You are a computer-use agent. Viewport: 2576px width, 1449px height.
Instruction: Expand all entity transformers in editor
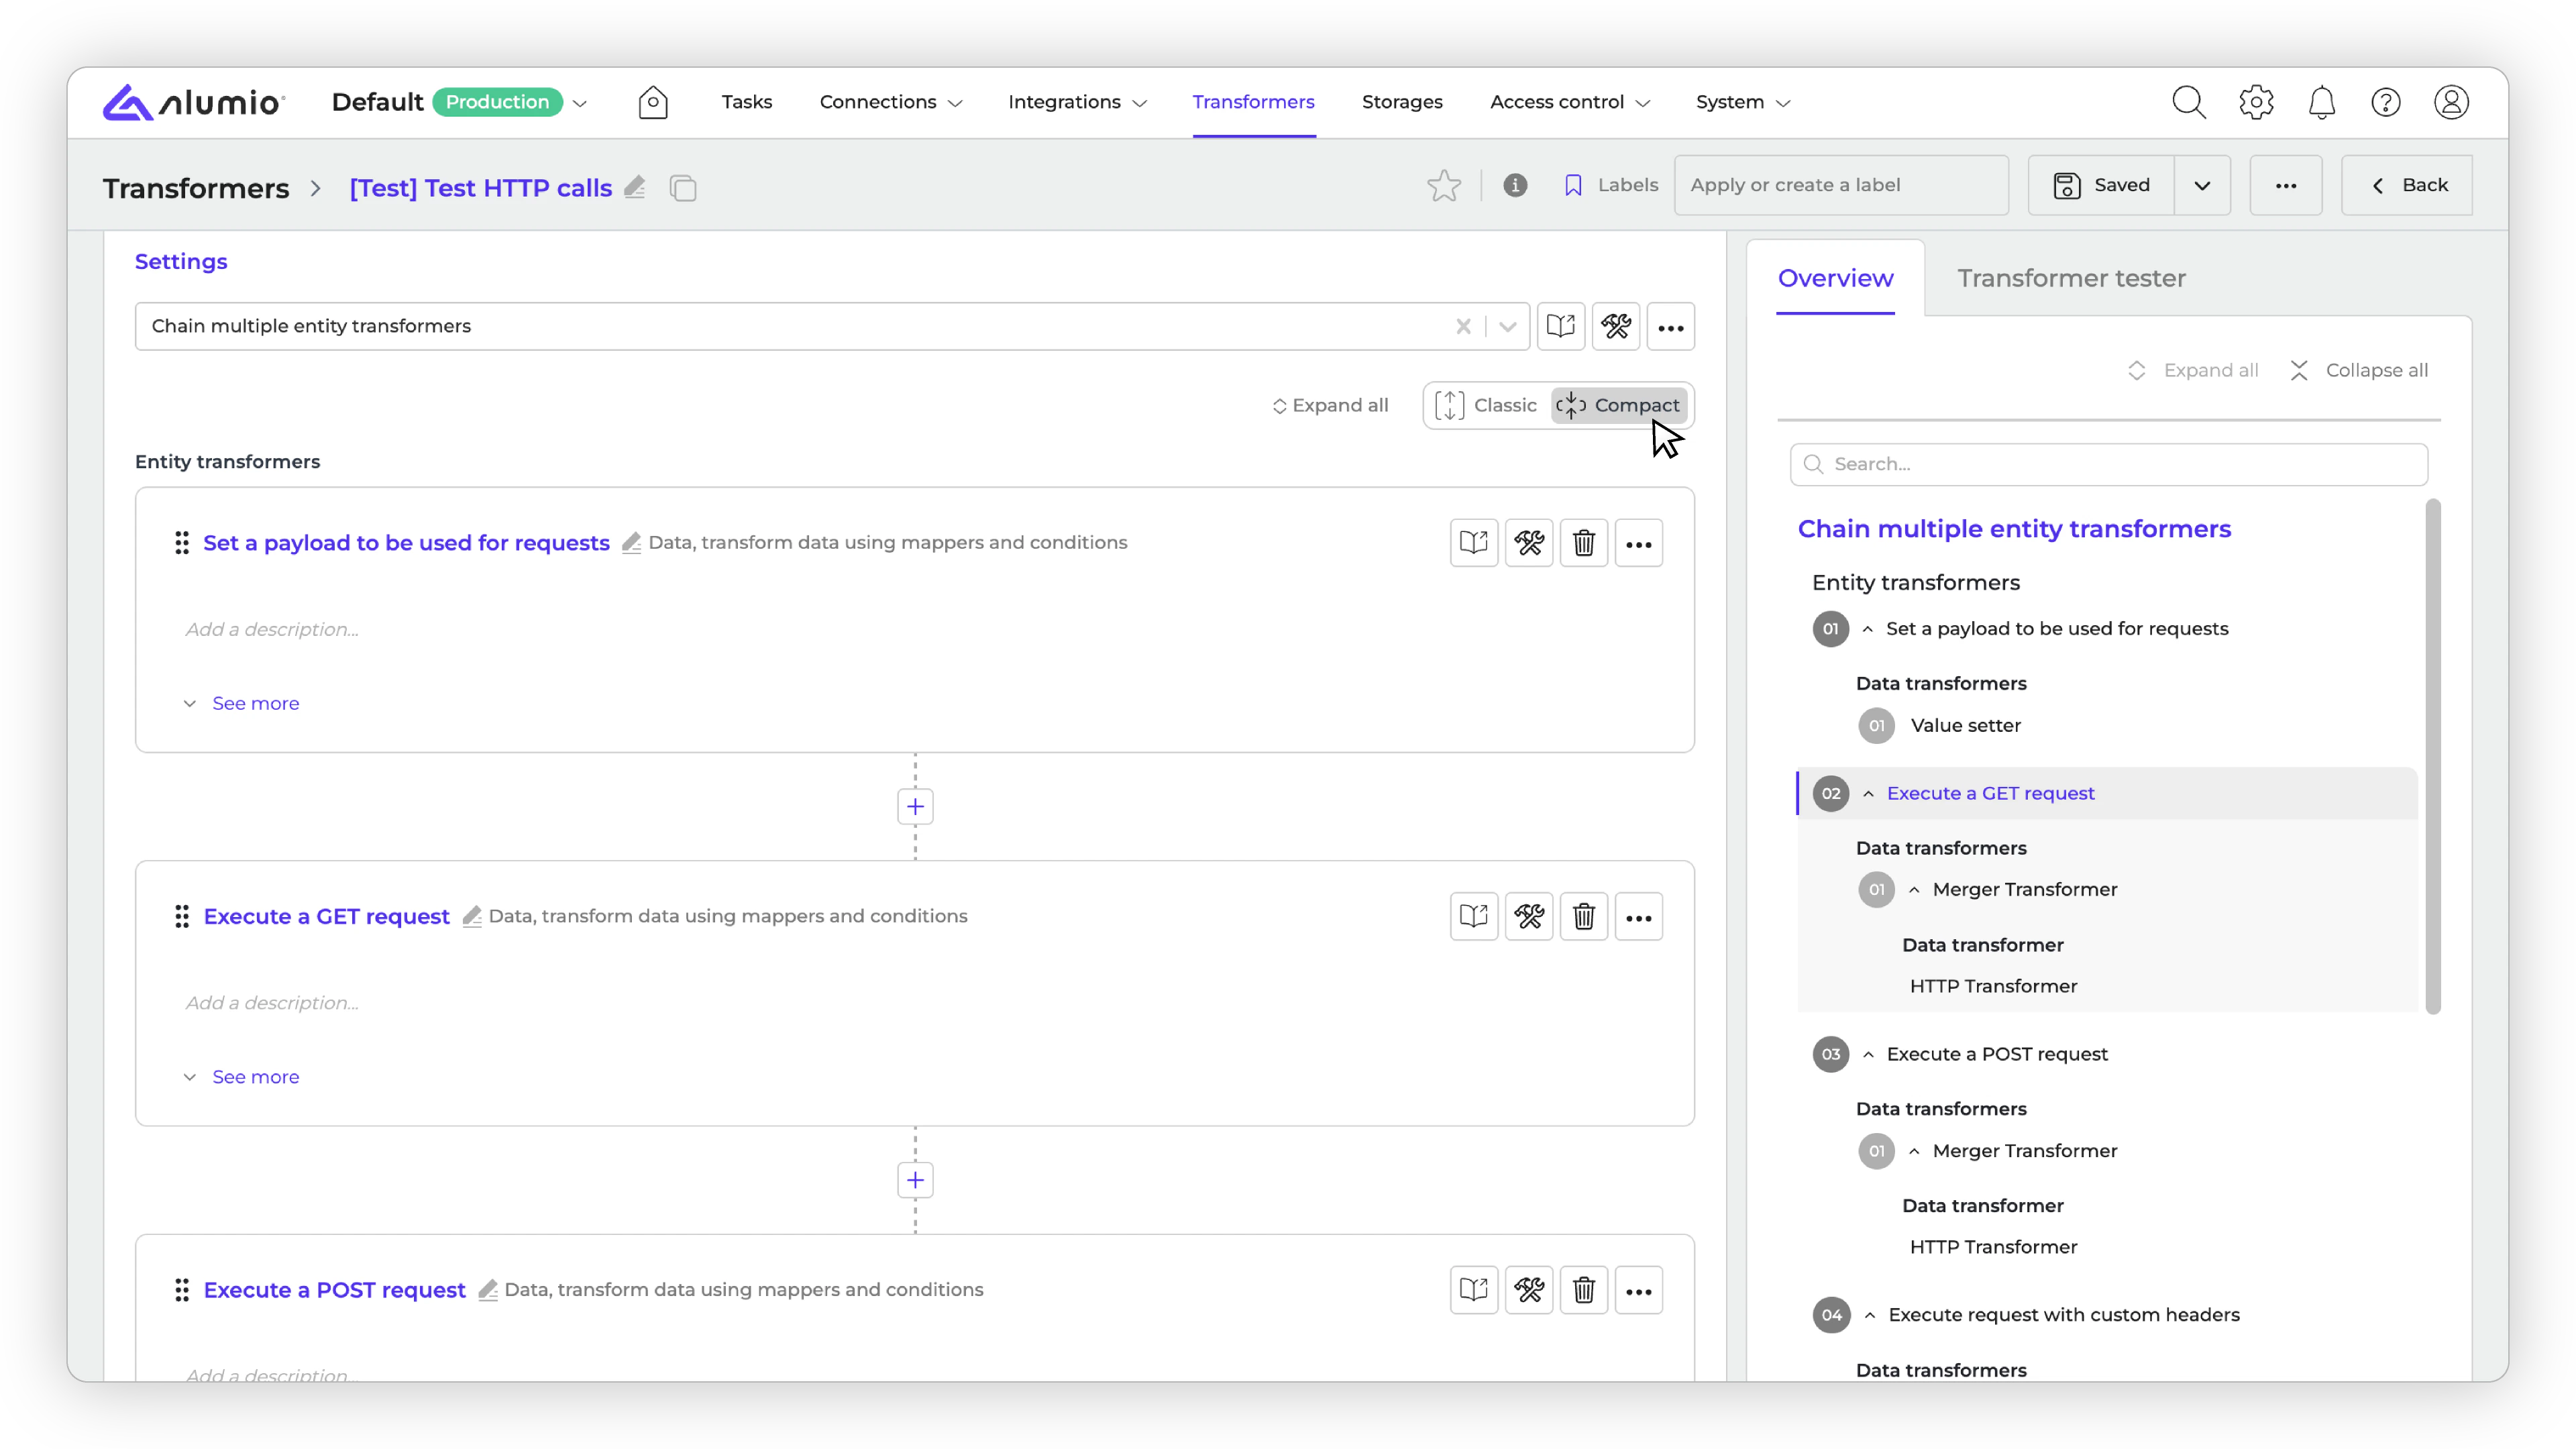click(1331, 405)
